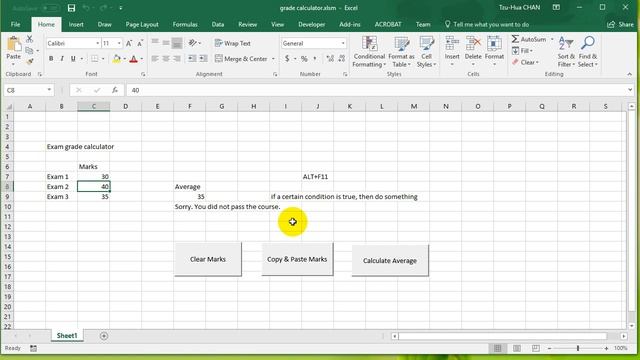Screen dimensions: 640x360
Task: Switch to the Formulas tab
Action: pos(185,24)
